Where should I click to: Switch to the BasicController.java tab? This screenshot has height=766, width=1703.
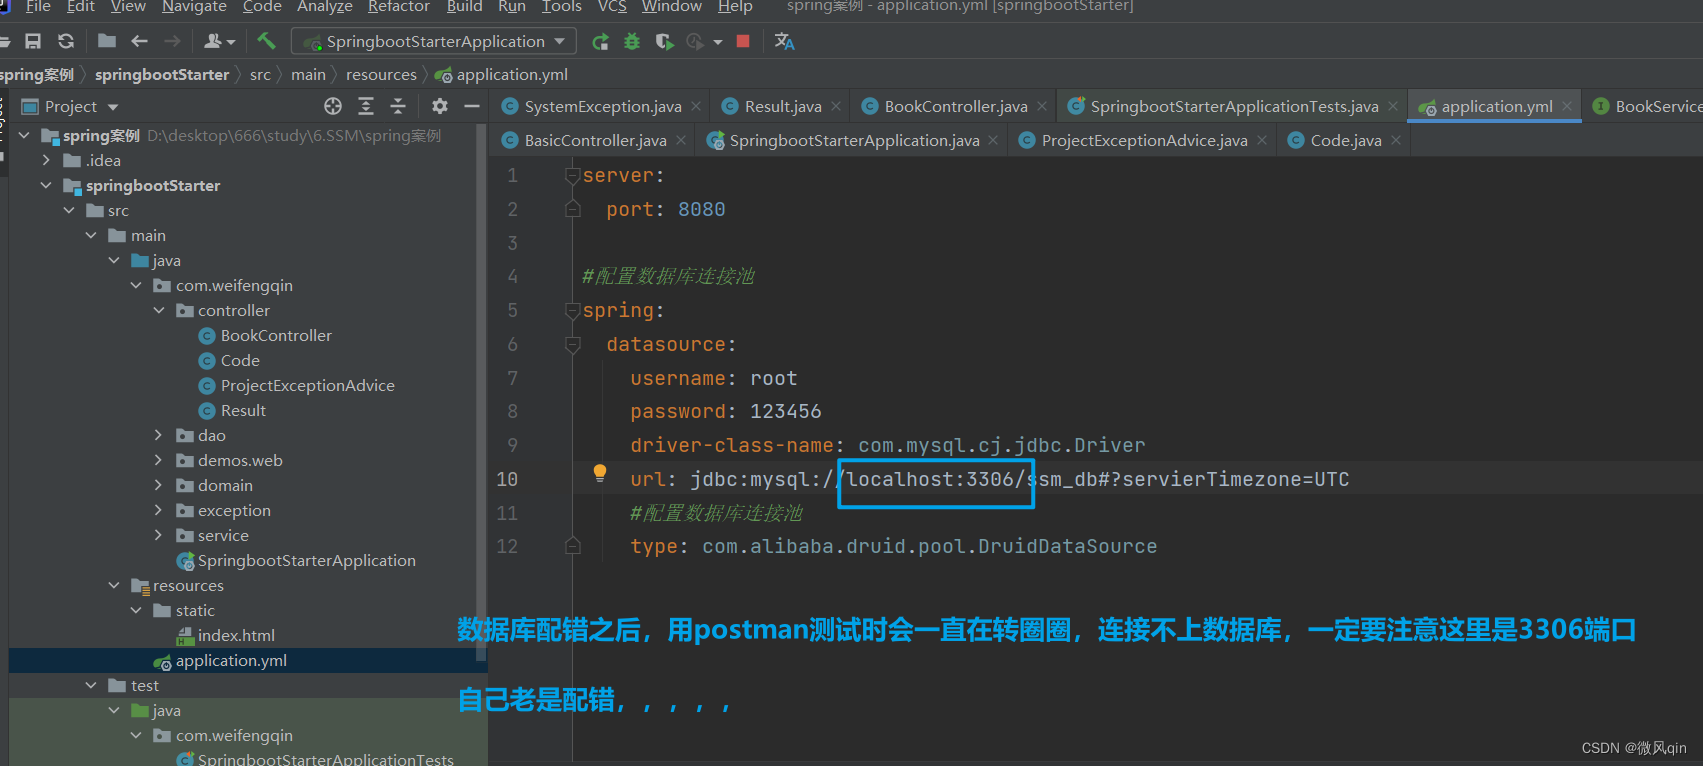point(594,140)
